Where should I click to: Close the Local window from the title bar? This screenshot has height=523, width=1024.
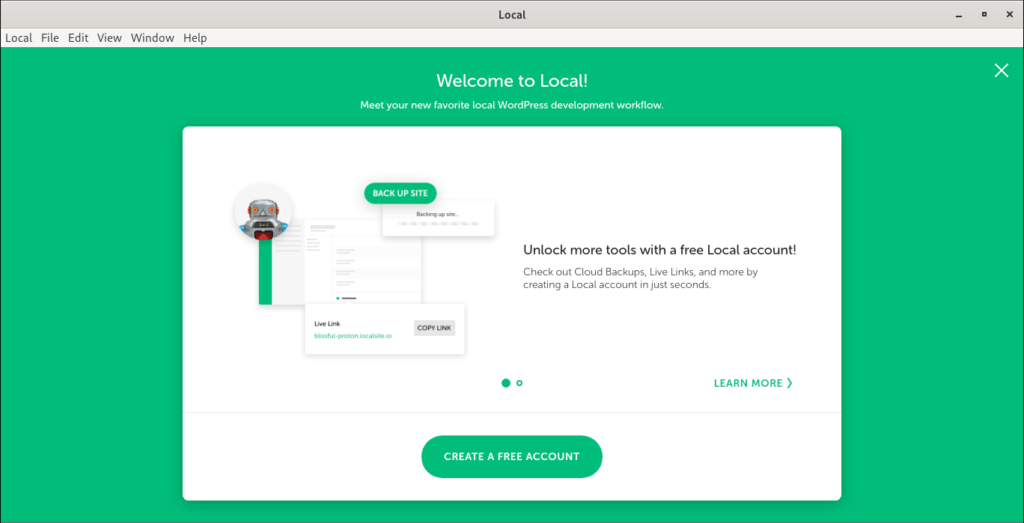click(x=1009, y=14)
